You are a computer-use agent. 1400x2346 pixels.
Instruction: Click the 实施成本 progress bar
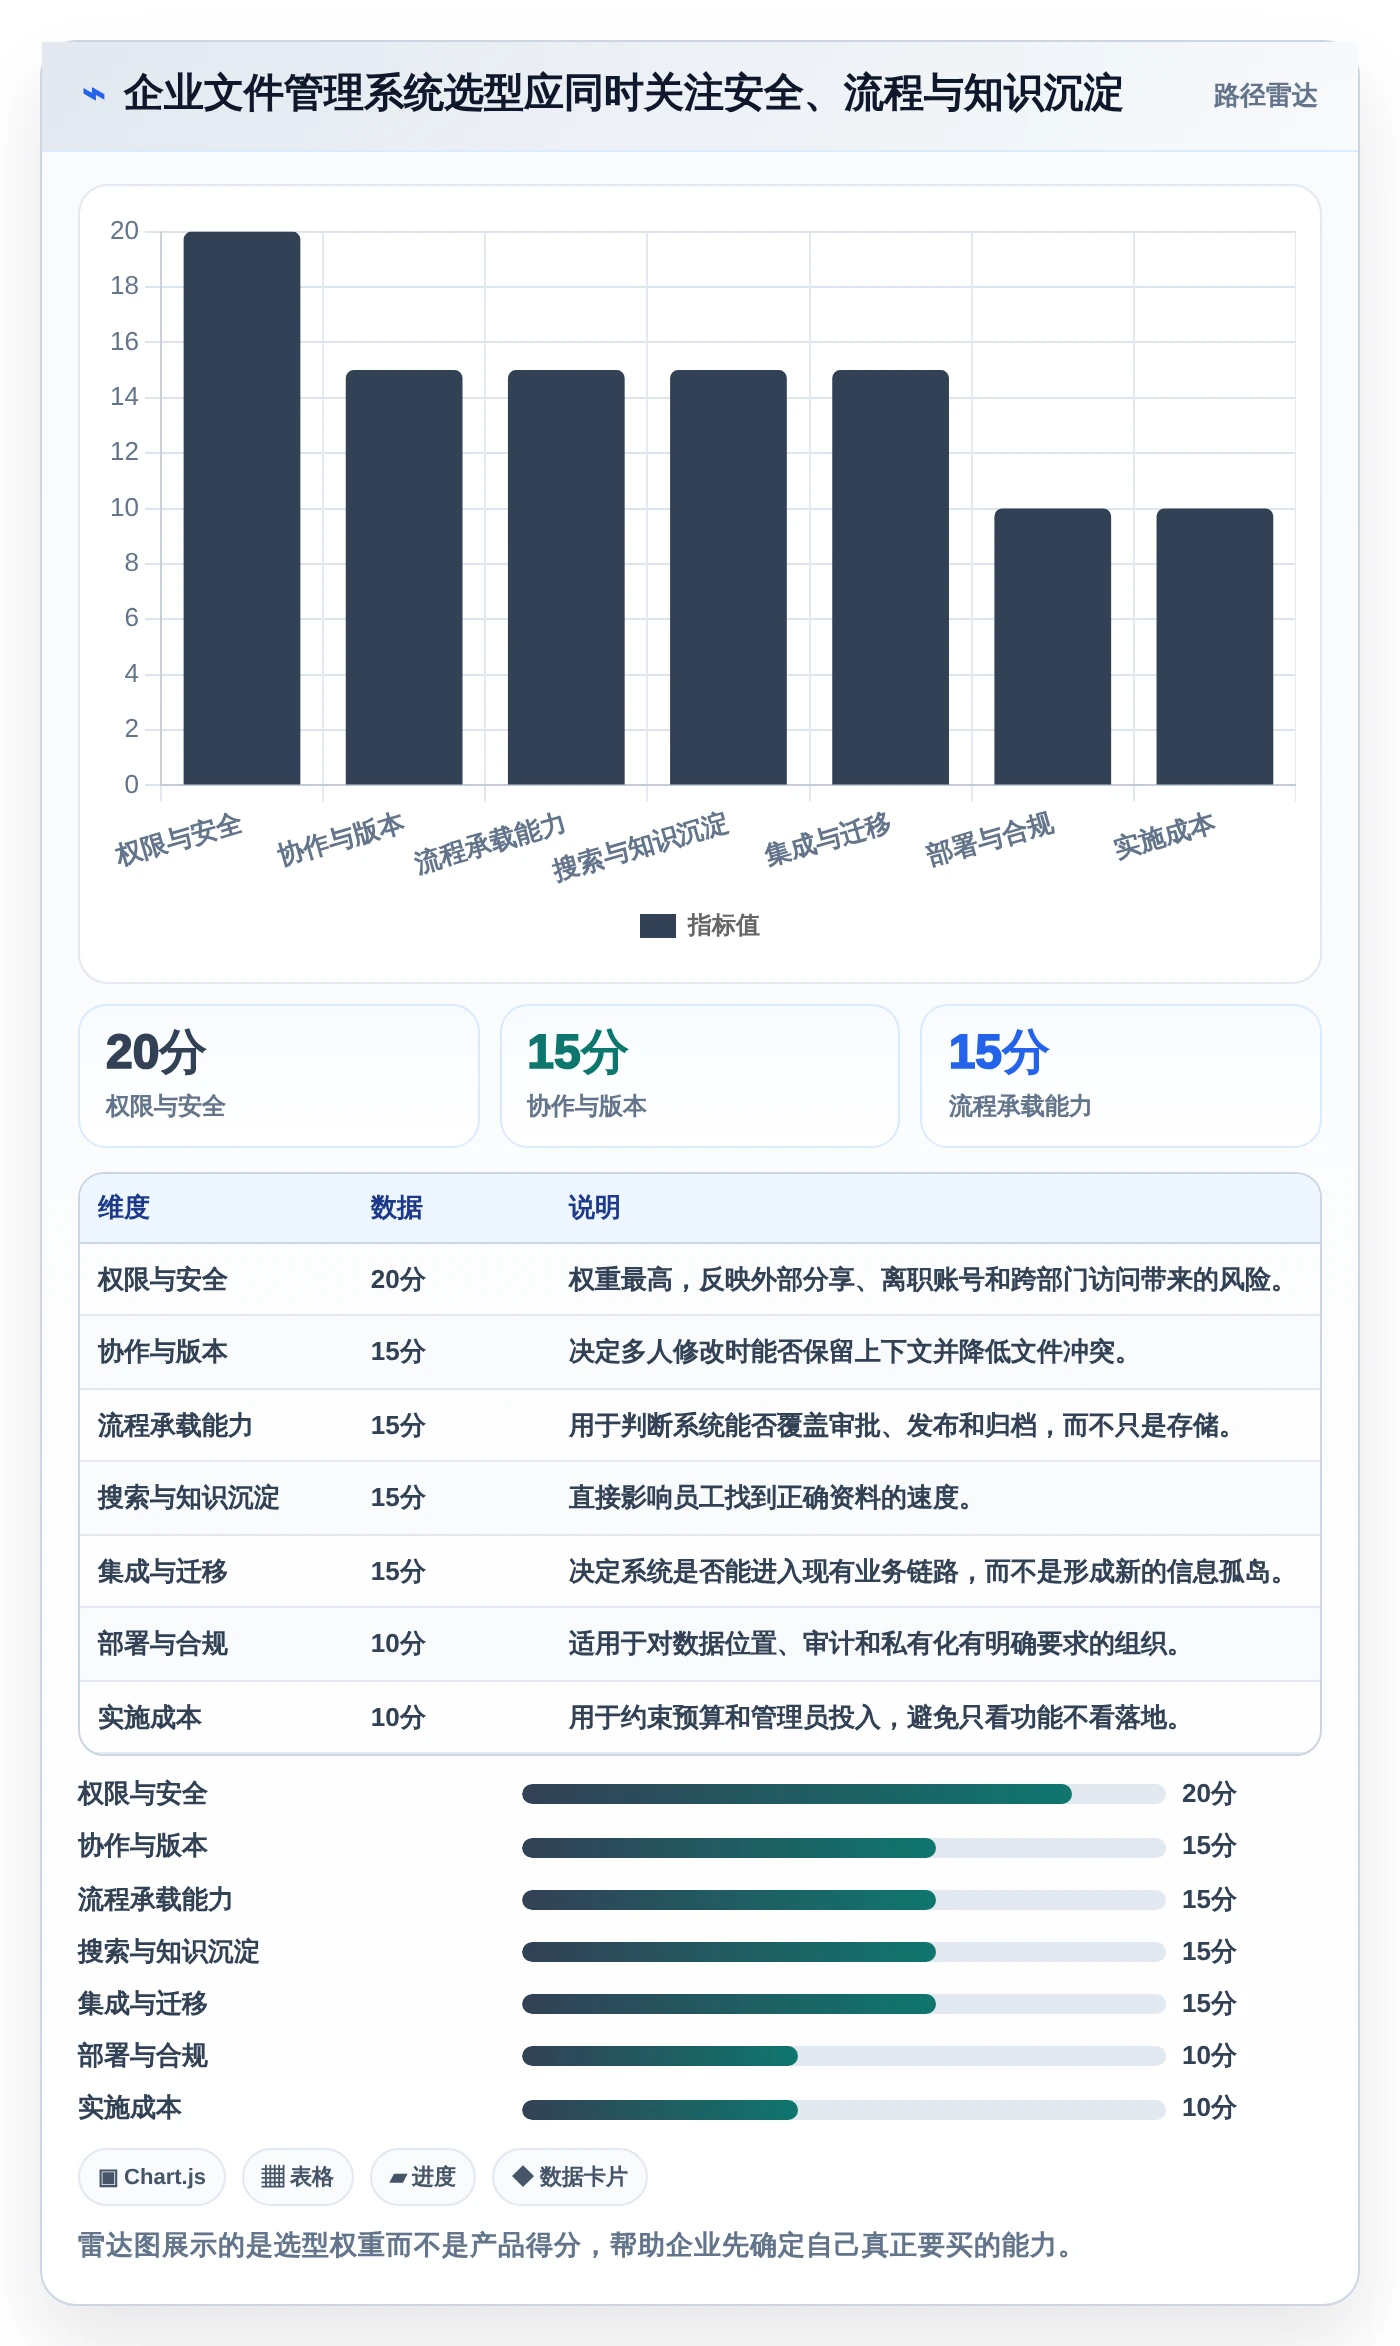pyautogui.click(x=844, y=2109)
